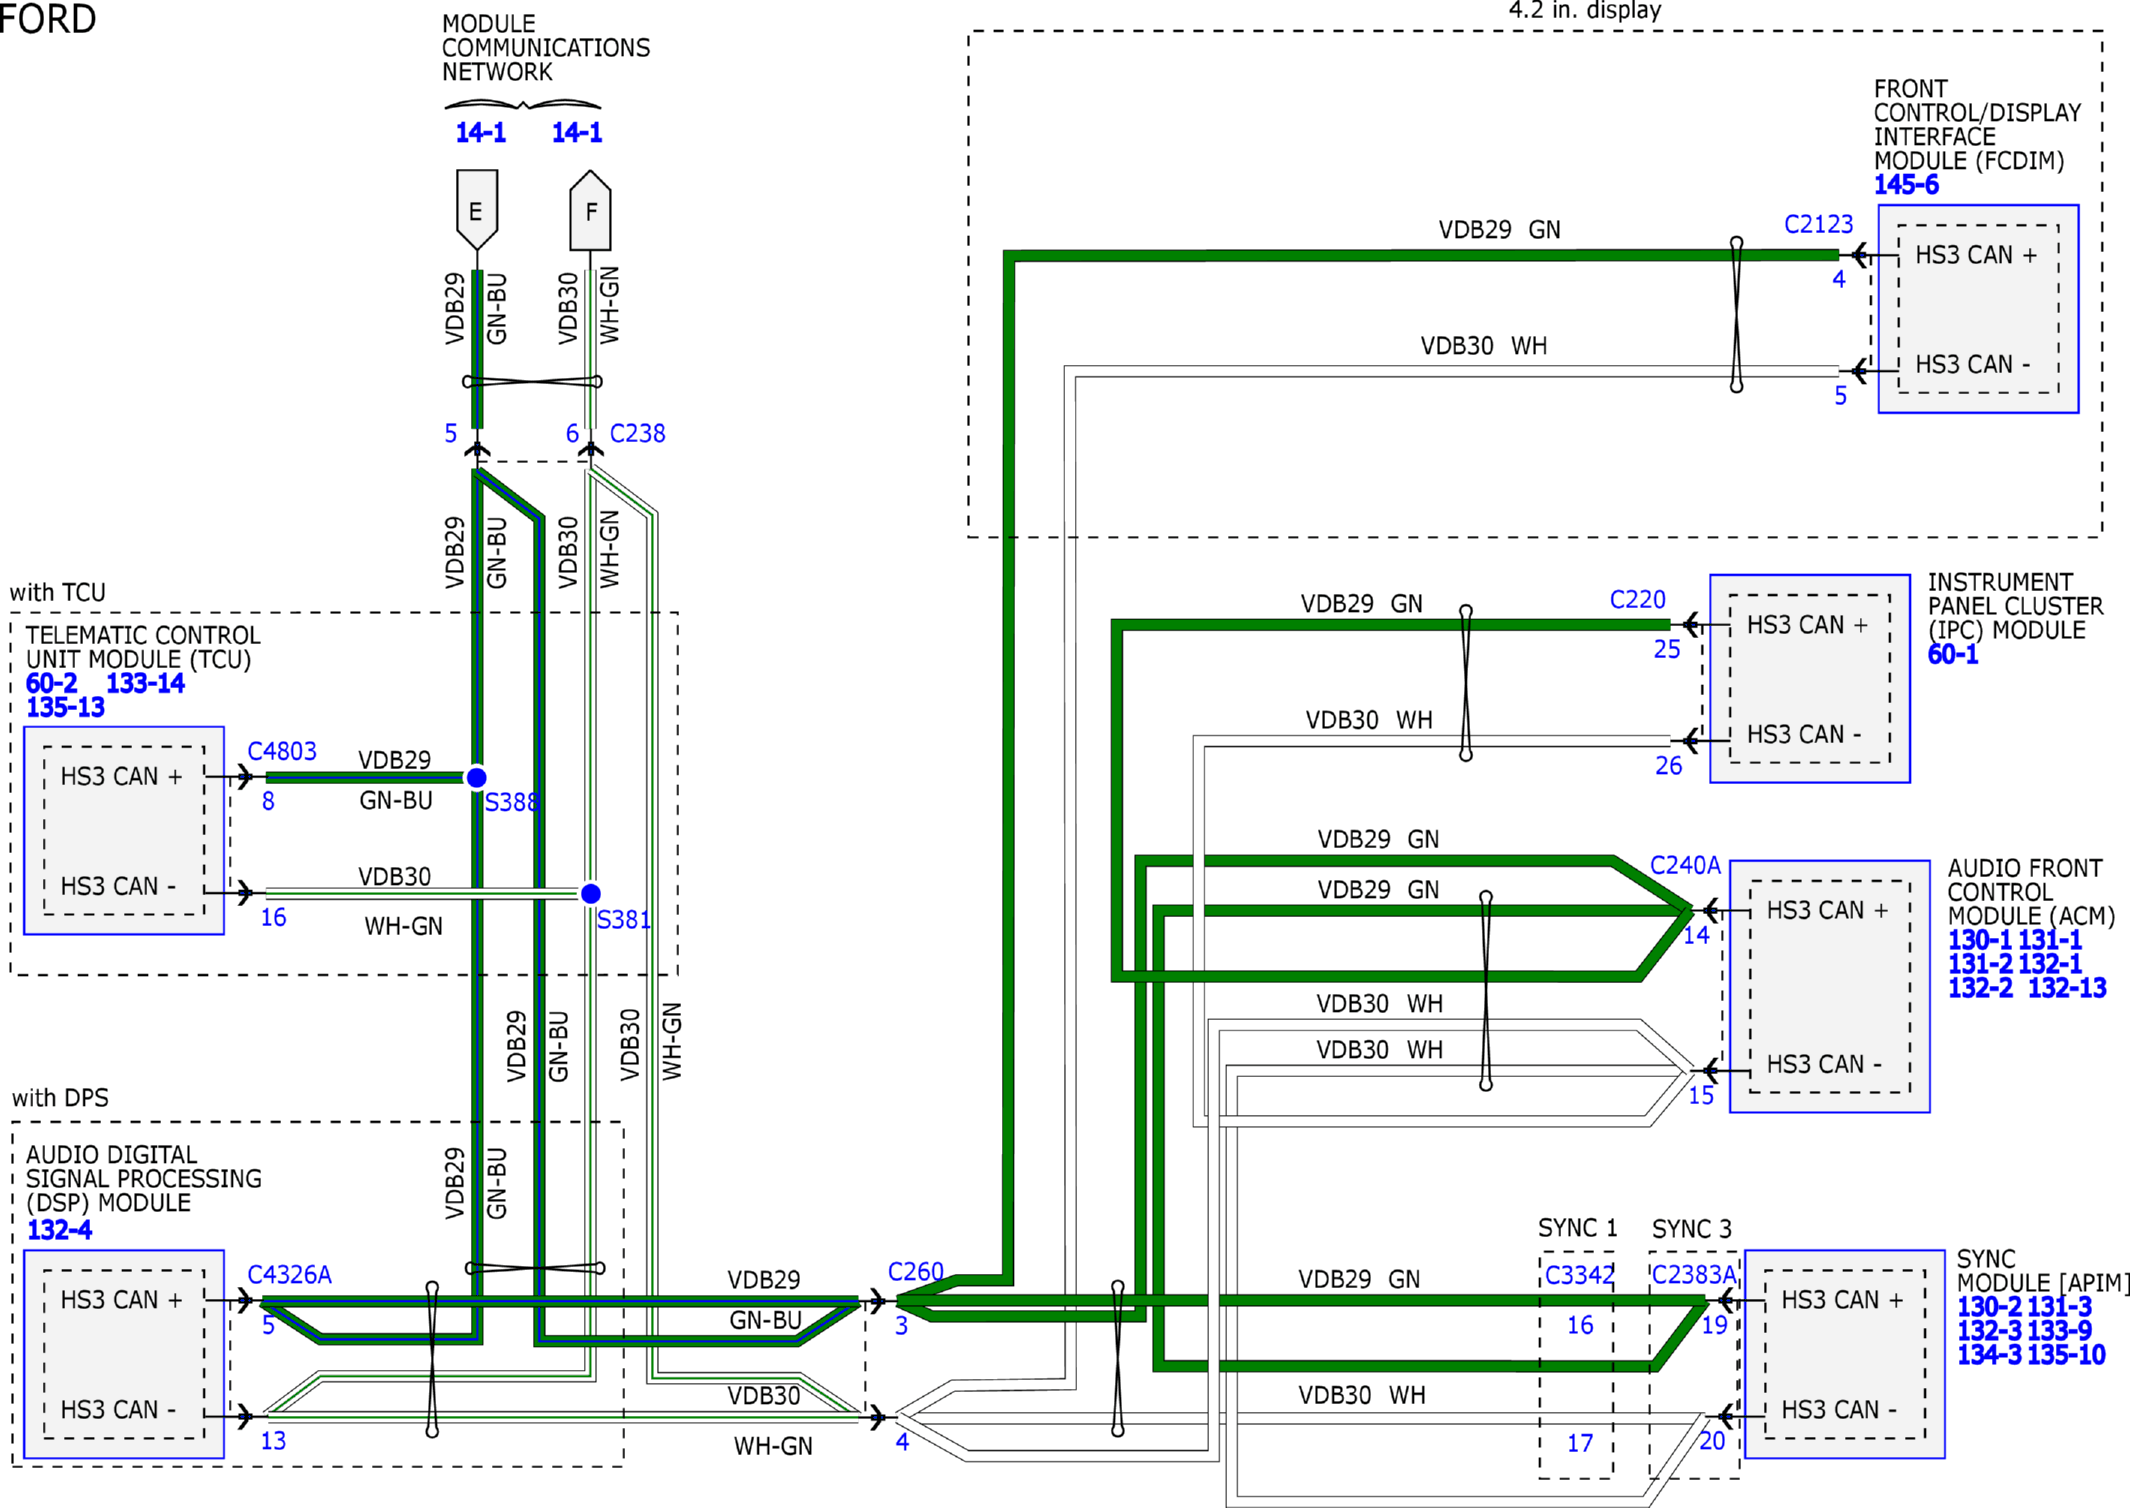Select the Audio Front Control Module box
The width and height of the screenshot is (2130, 1508).
pos(1830,986)
